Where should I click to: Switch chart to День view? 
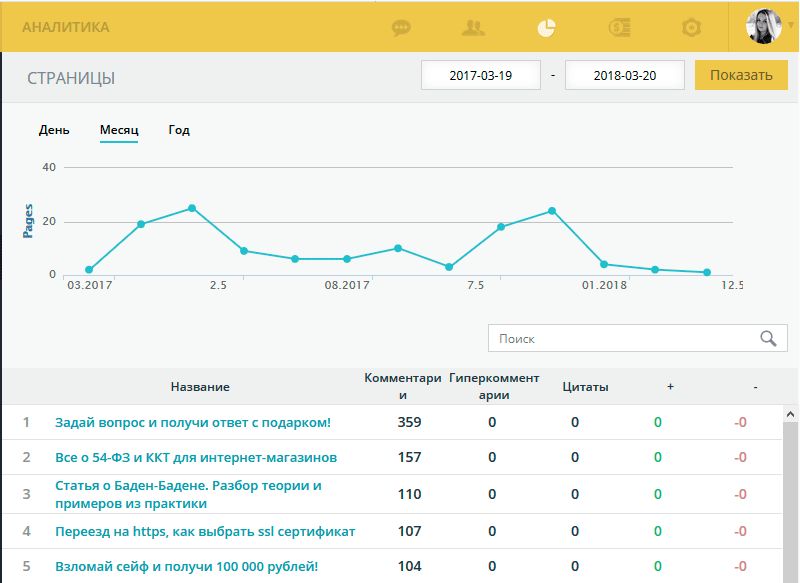click(x=54, y=130)
